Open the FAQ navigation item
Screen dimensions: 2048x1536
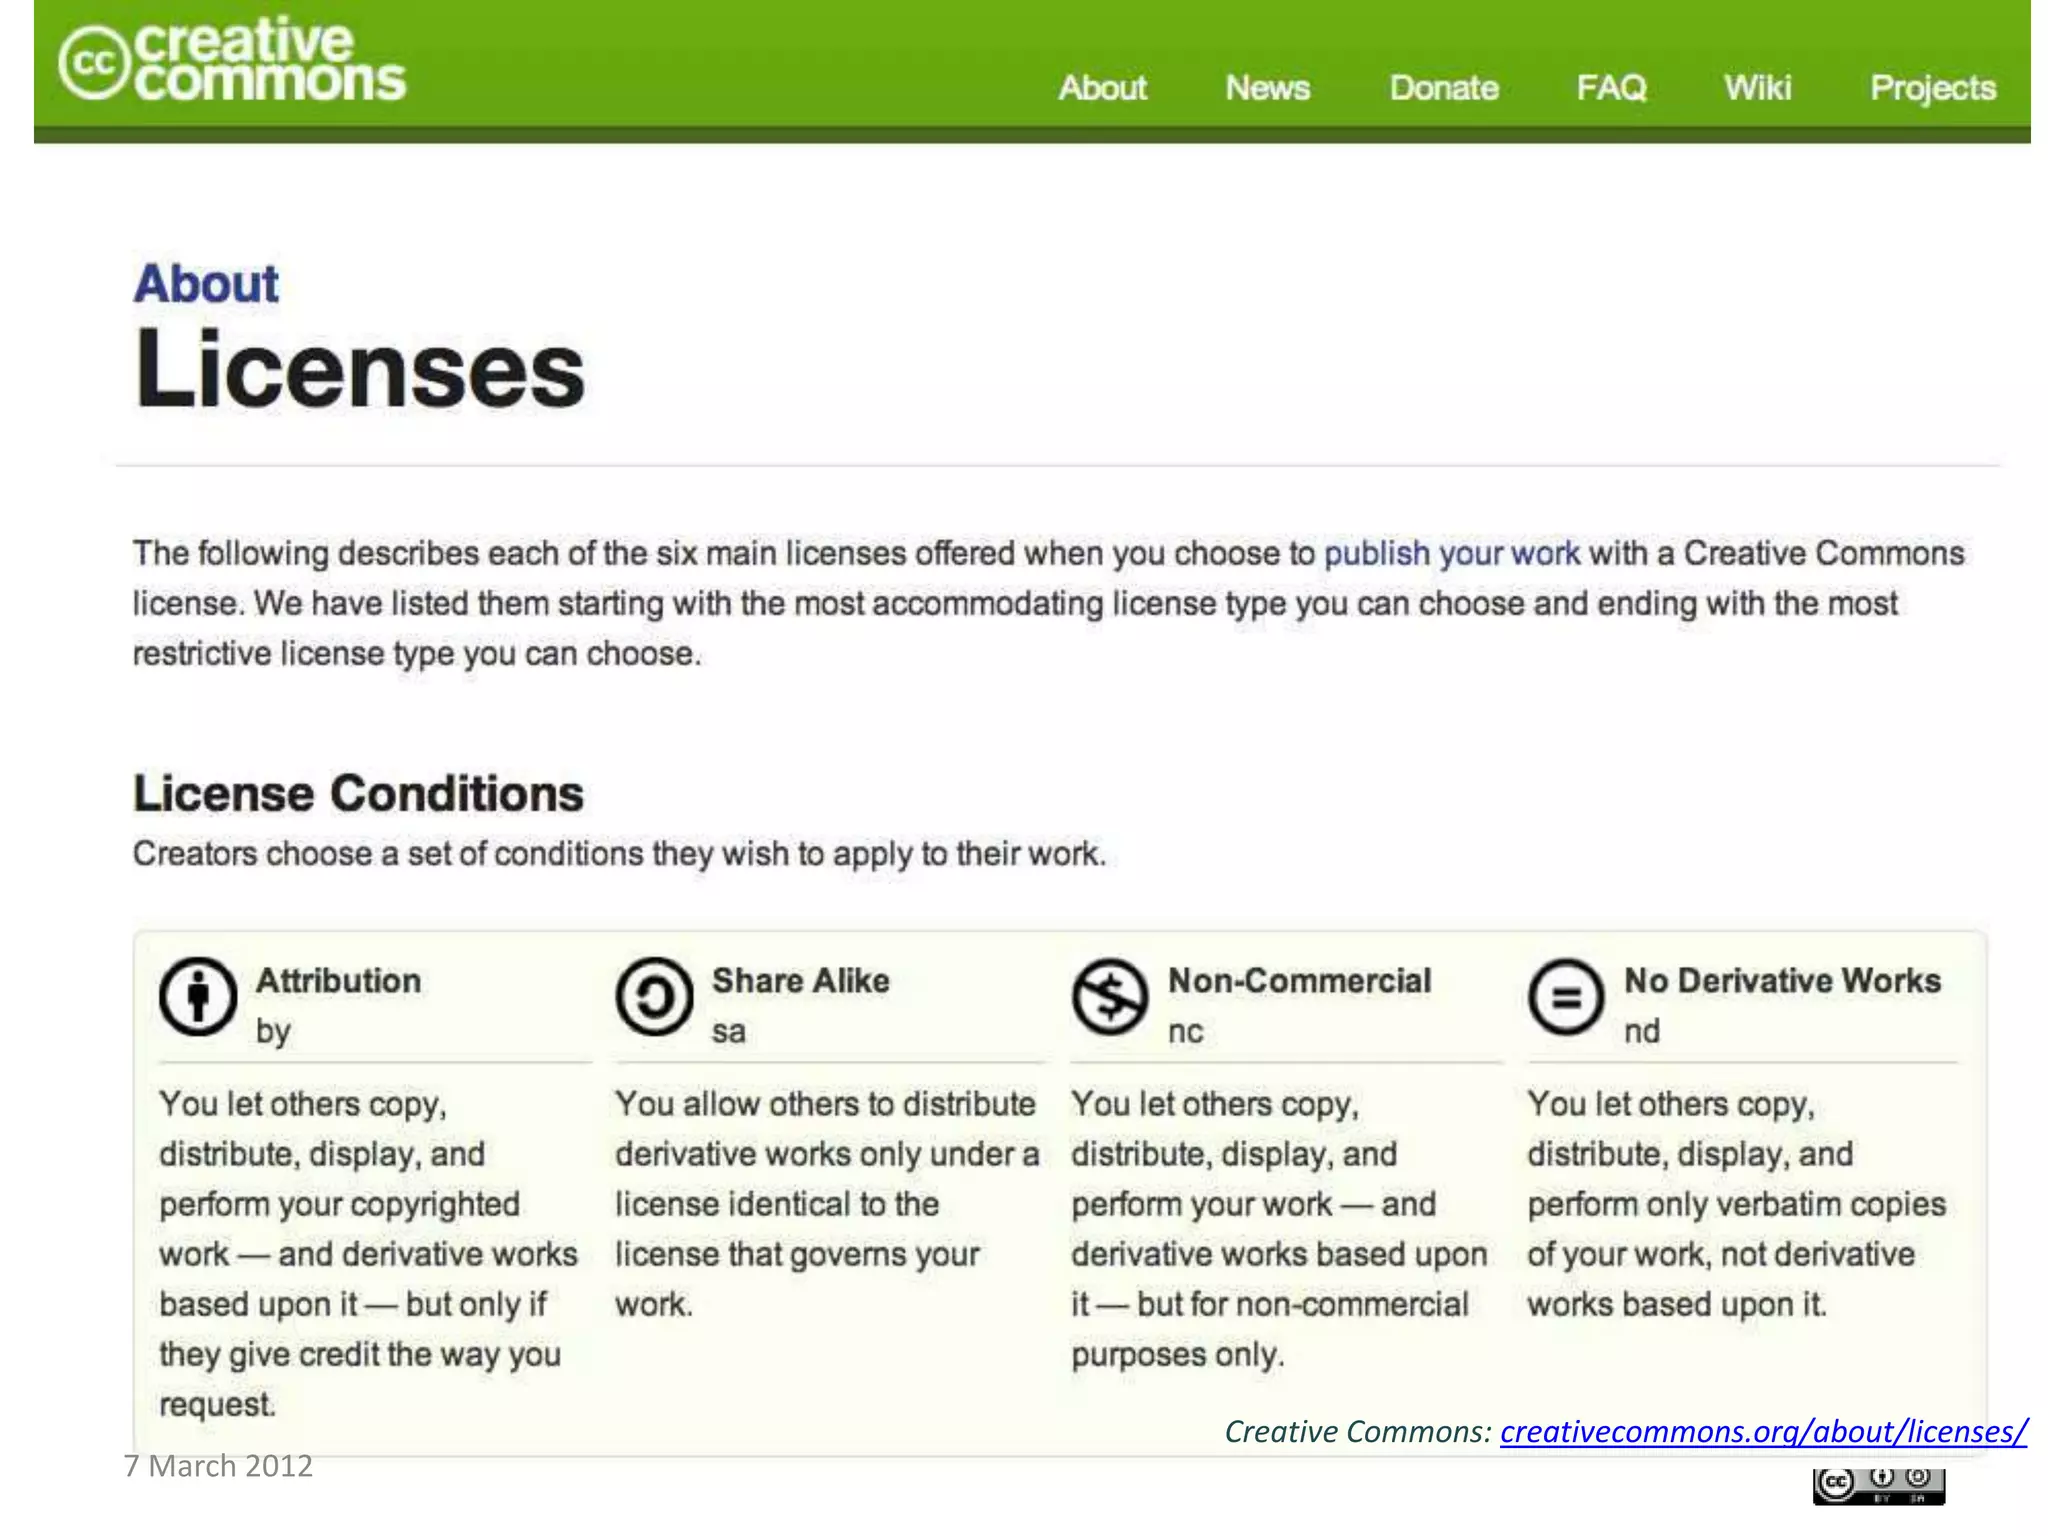[1611, 88]
